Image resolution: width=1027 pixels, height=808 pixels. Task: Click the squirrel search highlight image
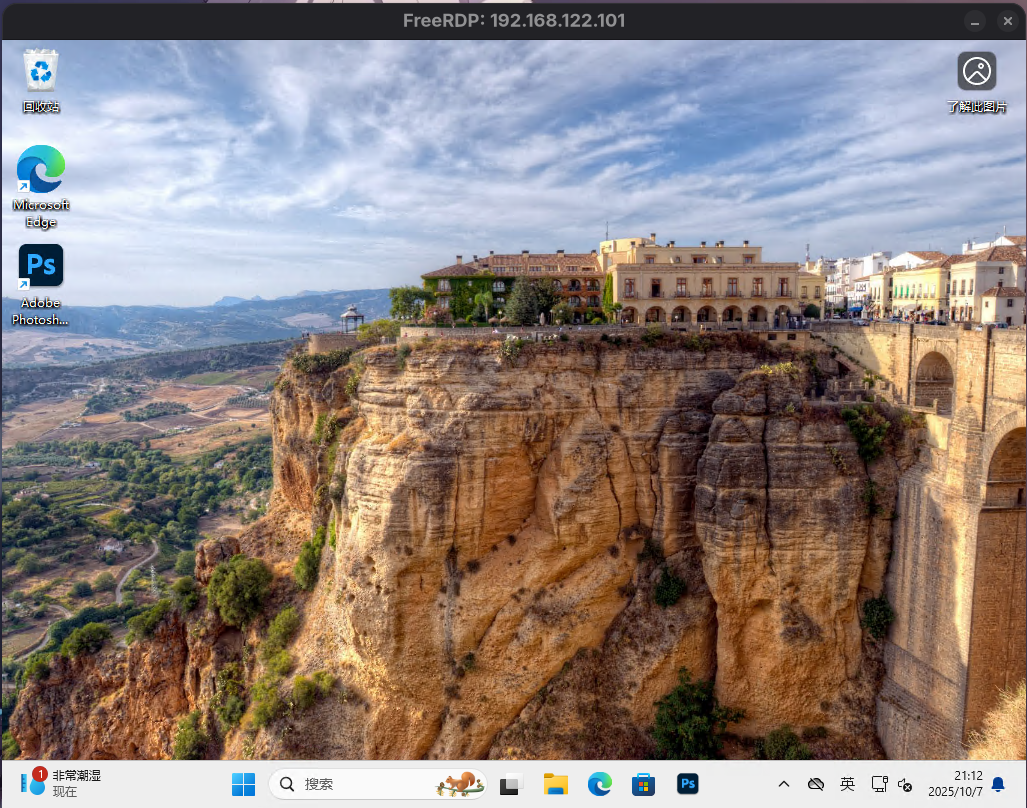click(460, 785)
